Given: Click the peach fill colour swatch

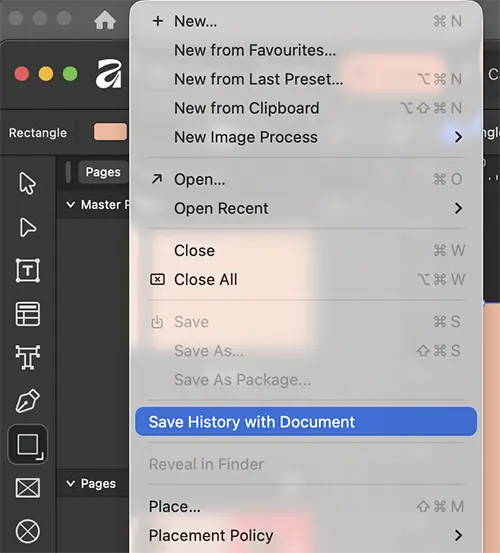Looking at the screenshot, I should (x=110, y=132).
